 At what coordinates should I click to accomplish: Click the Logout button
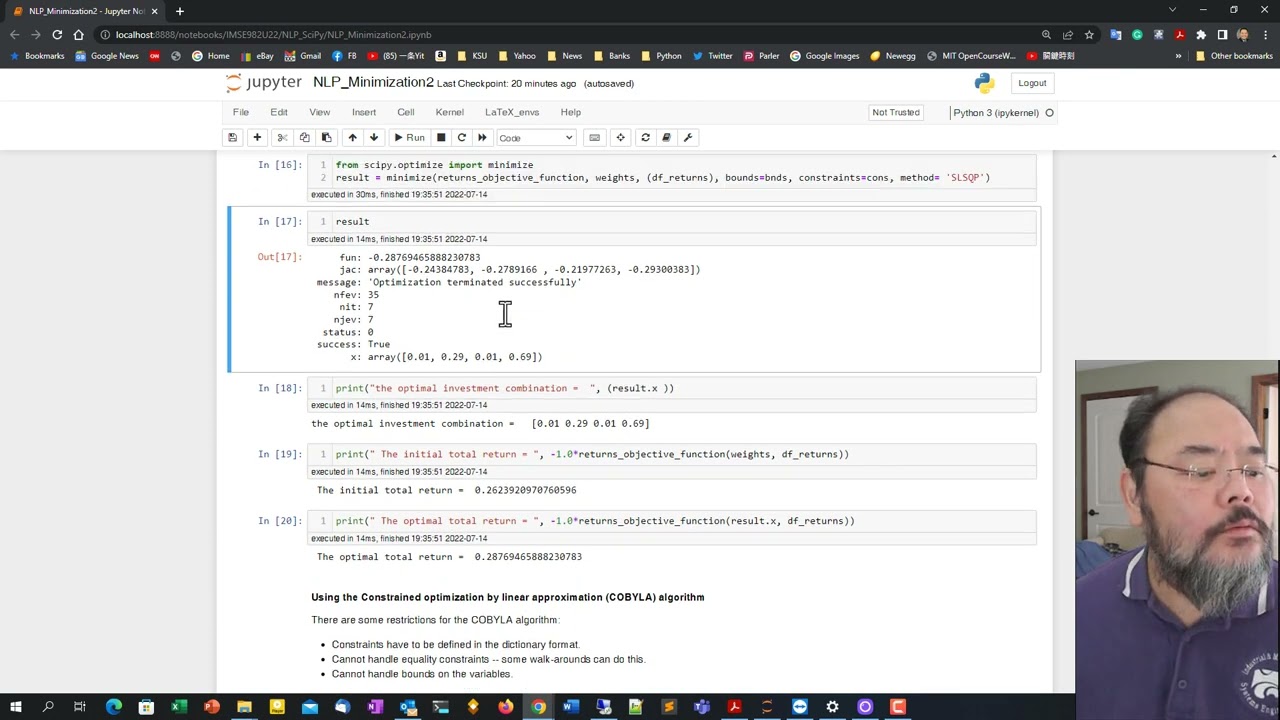tap(1032, 83)
